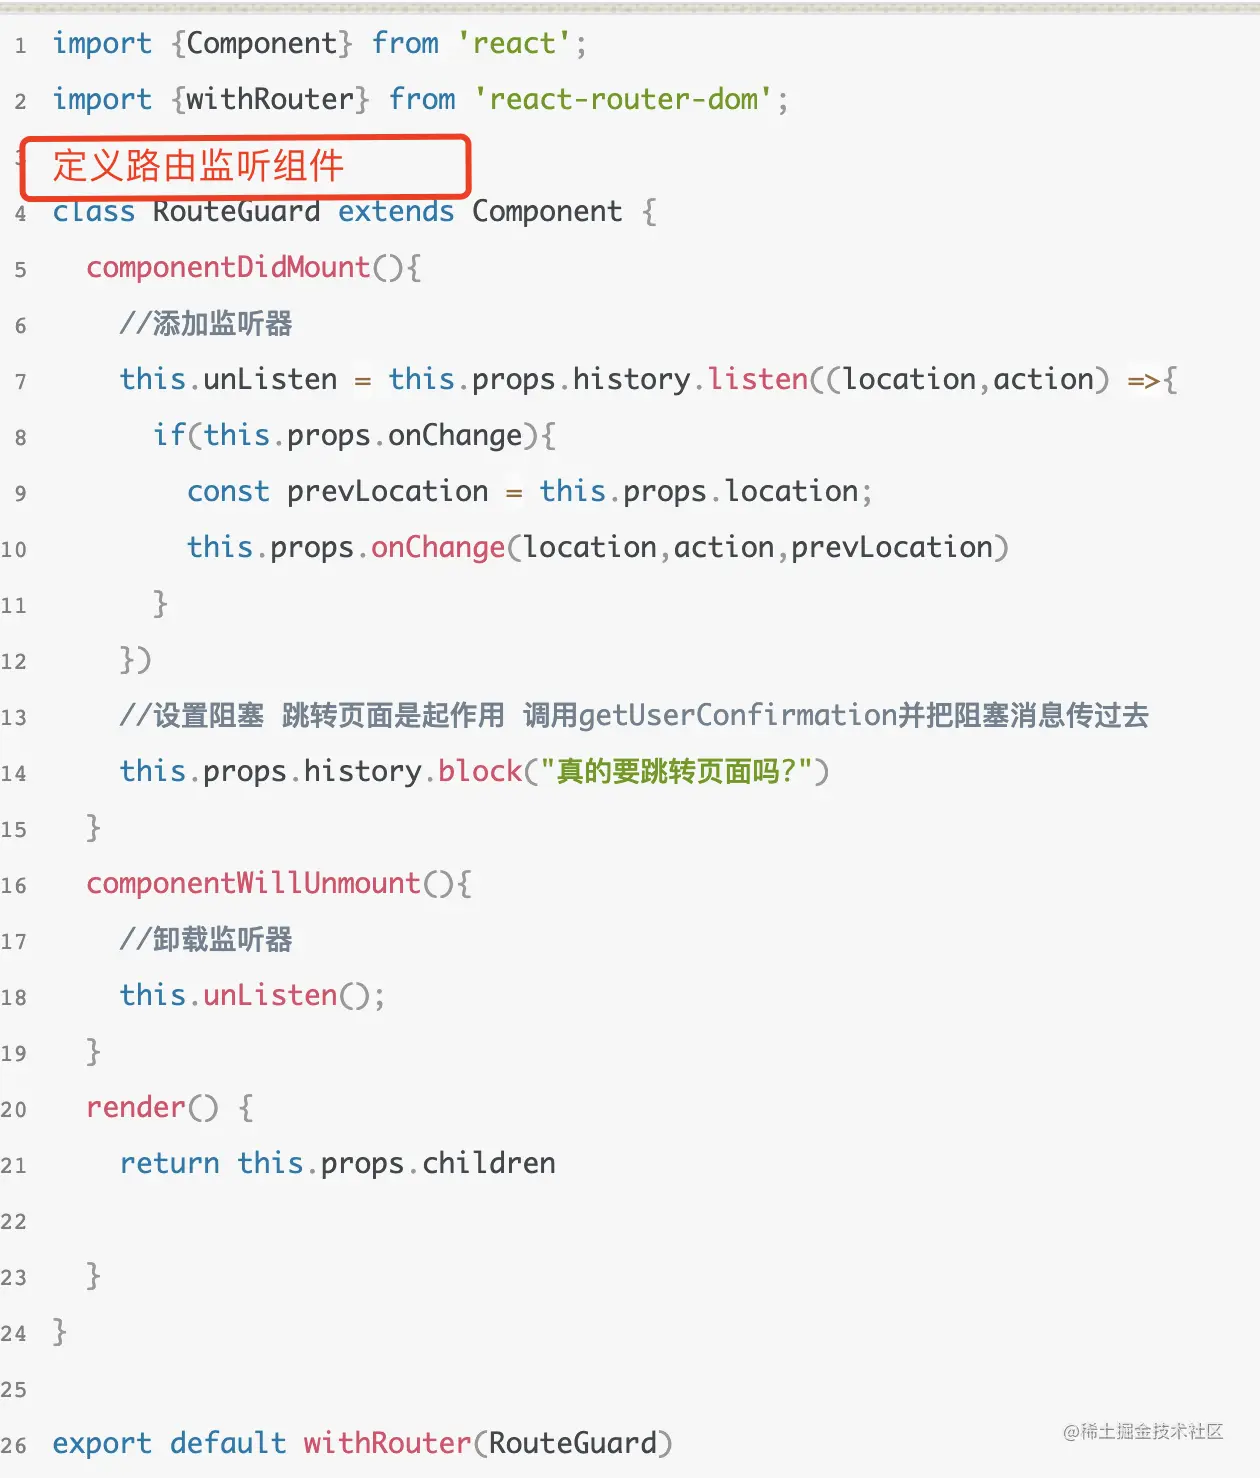Click line number 14 in gutter

click(x=14, y=774)
